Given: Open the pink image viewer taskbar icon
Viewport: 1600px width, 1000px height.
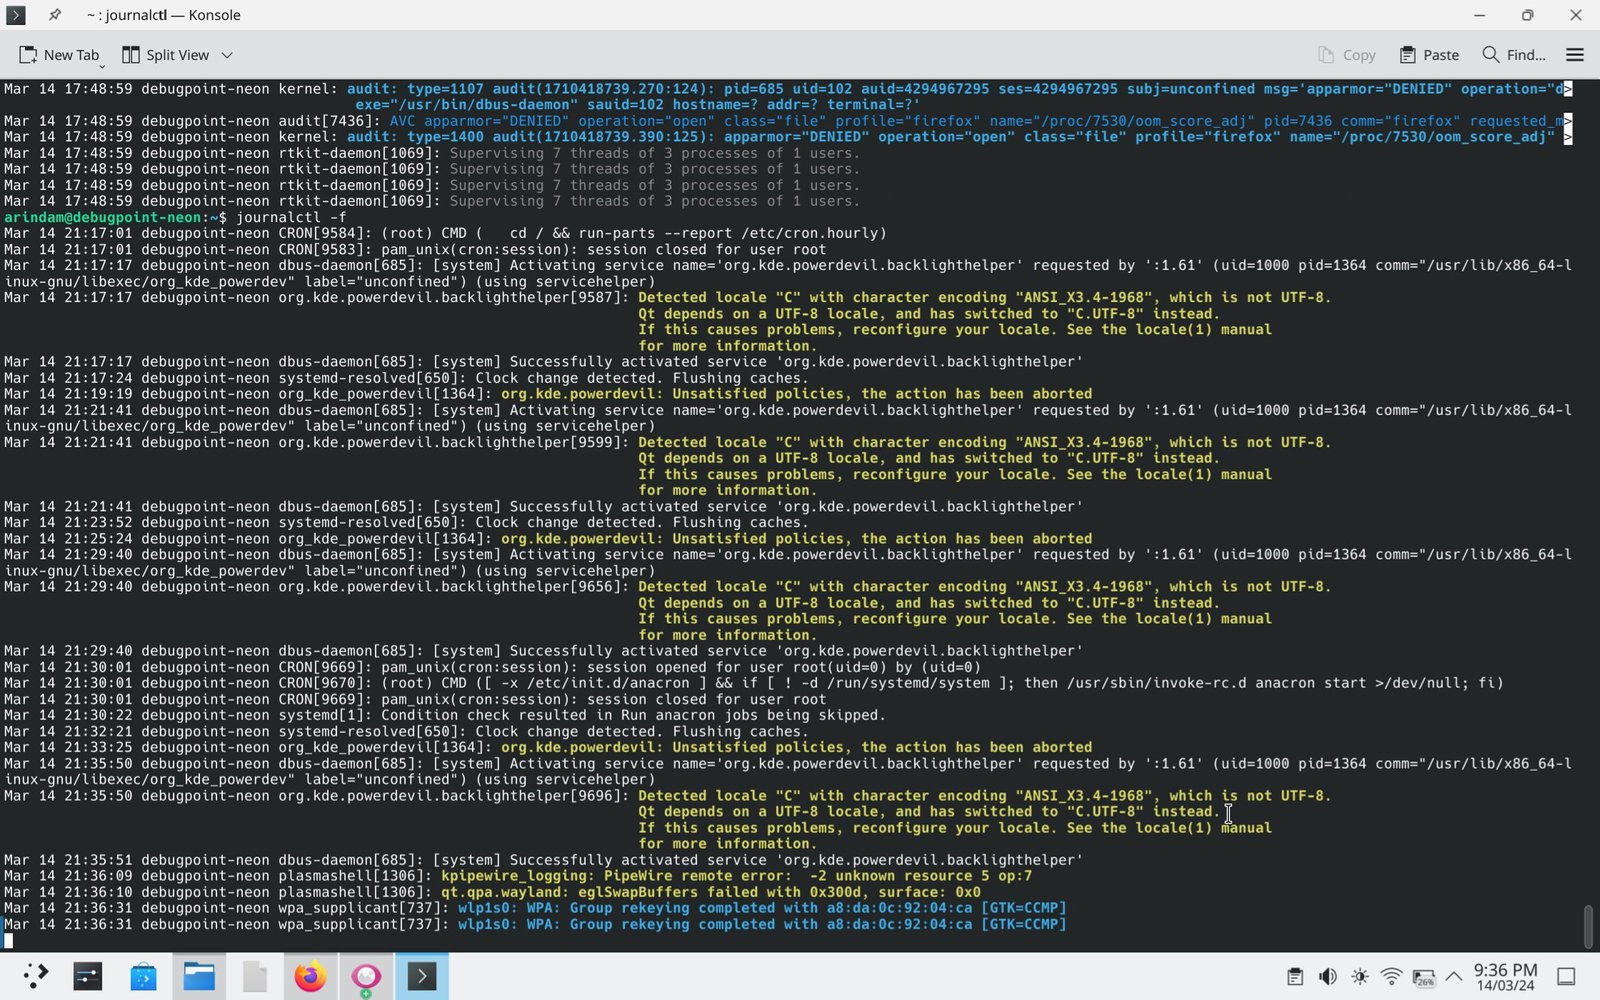Looking at the screenshot, I should coord(366,977).
